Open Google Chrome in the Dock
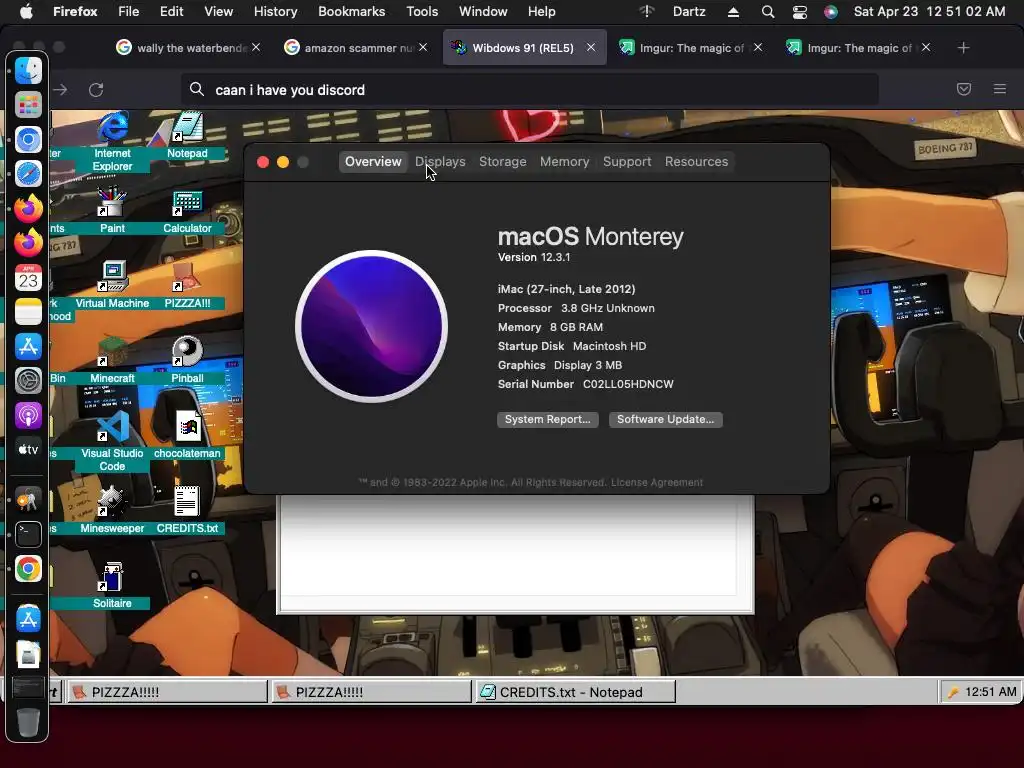This screenshot has width=1024, height=768. [28, 569]
